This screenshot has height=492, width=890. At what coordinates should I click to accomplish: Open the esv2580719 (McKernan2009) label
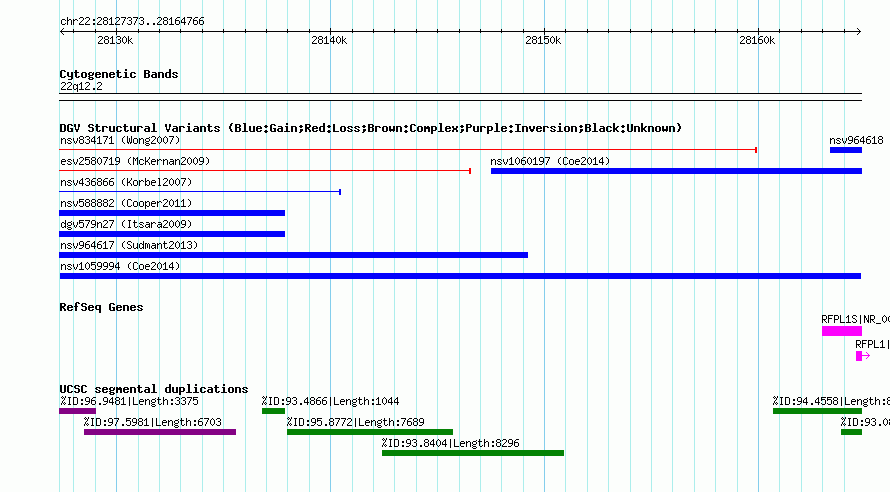tap(135, 161)
